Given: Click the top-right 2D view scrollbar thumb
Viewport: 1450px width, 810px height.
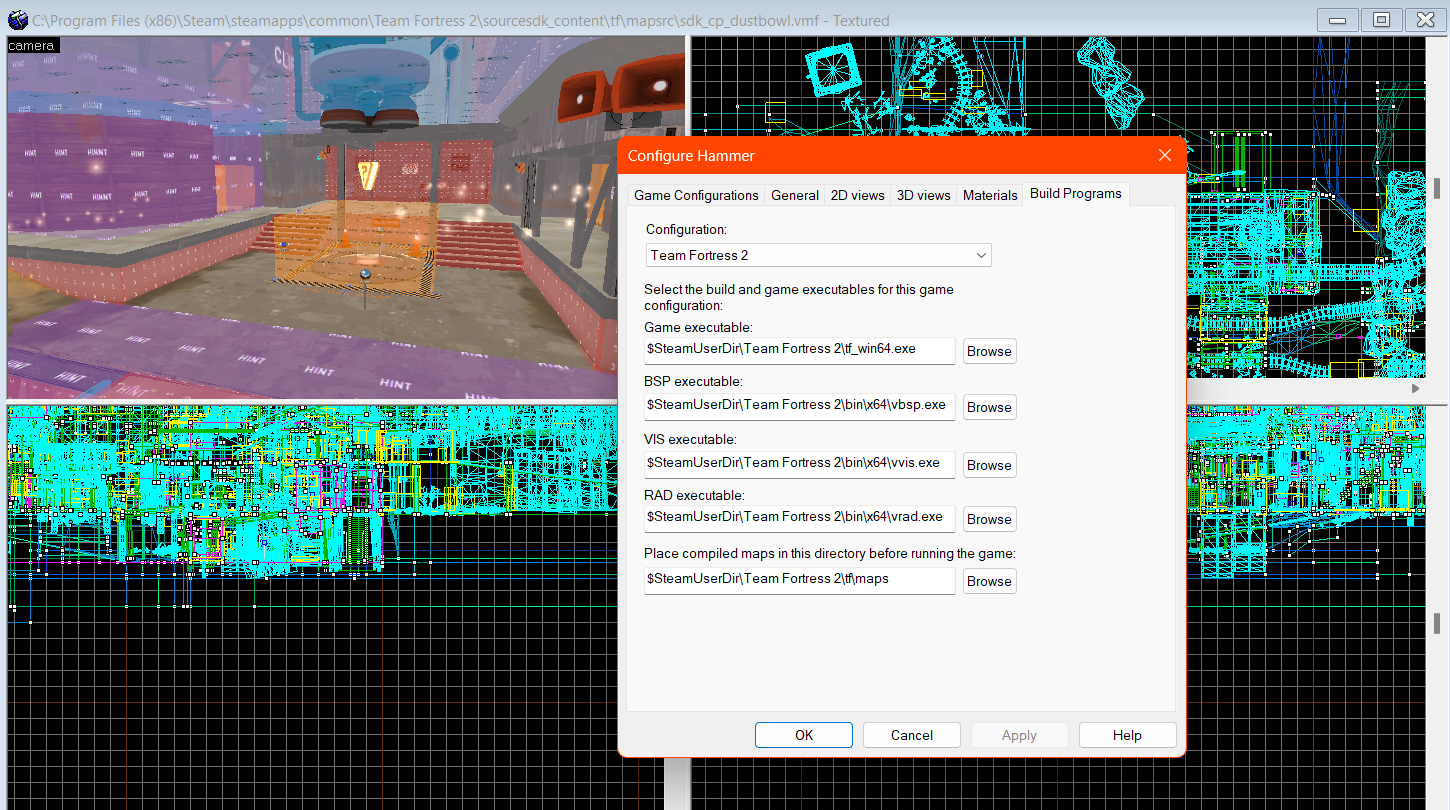Looking at the screenshot, I should tap(1437, 188).
